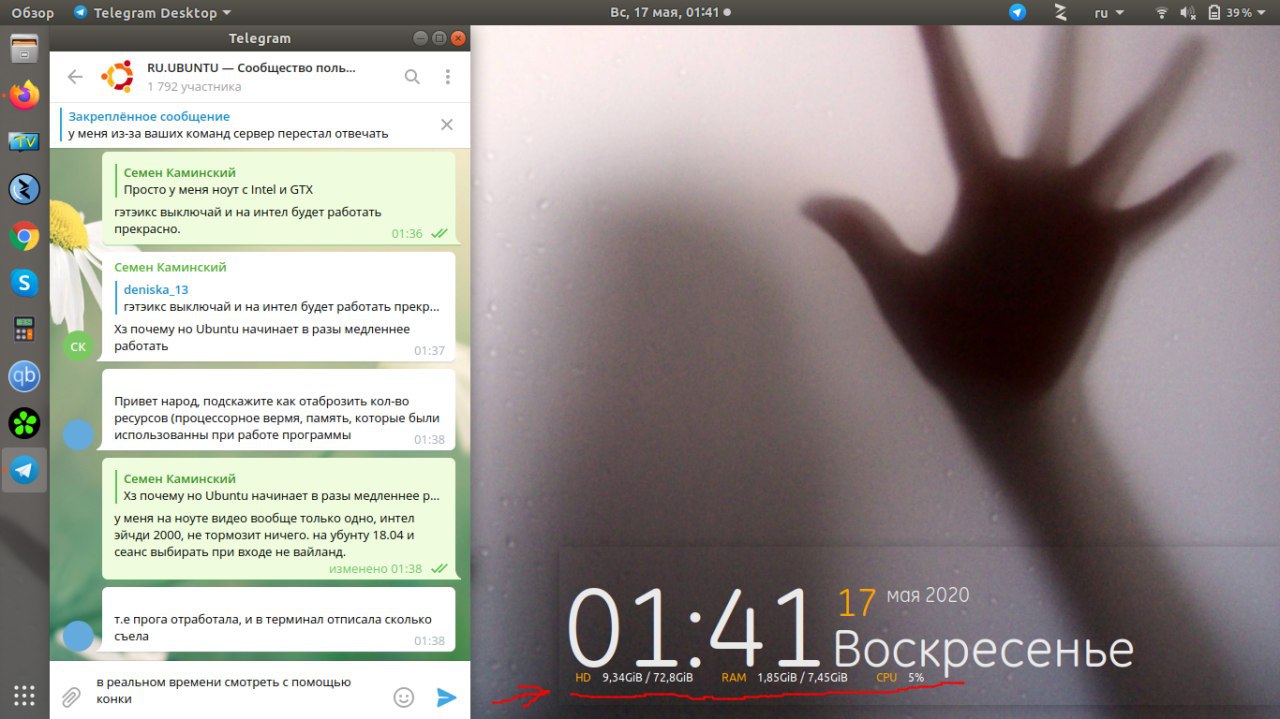The height and width of the screenshot is (719, 1280).
Task: Click the '1 792 участника' members text
Action: (194, 87)
